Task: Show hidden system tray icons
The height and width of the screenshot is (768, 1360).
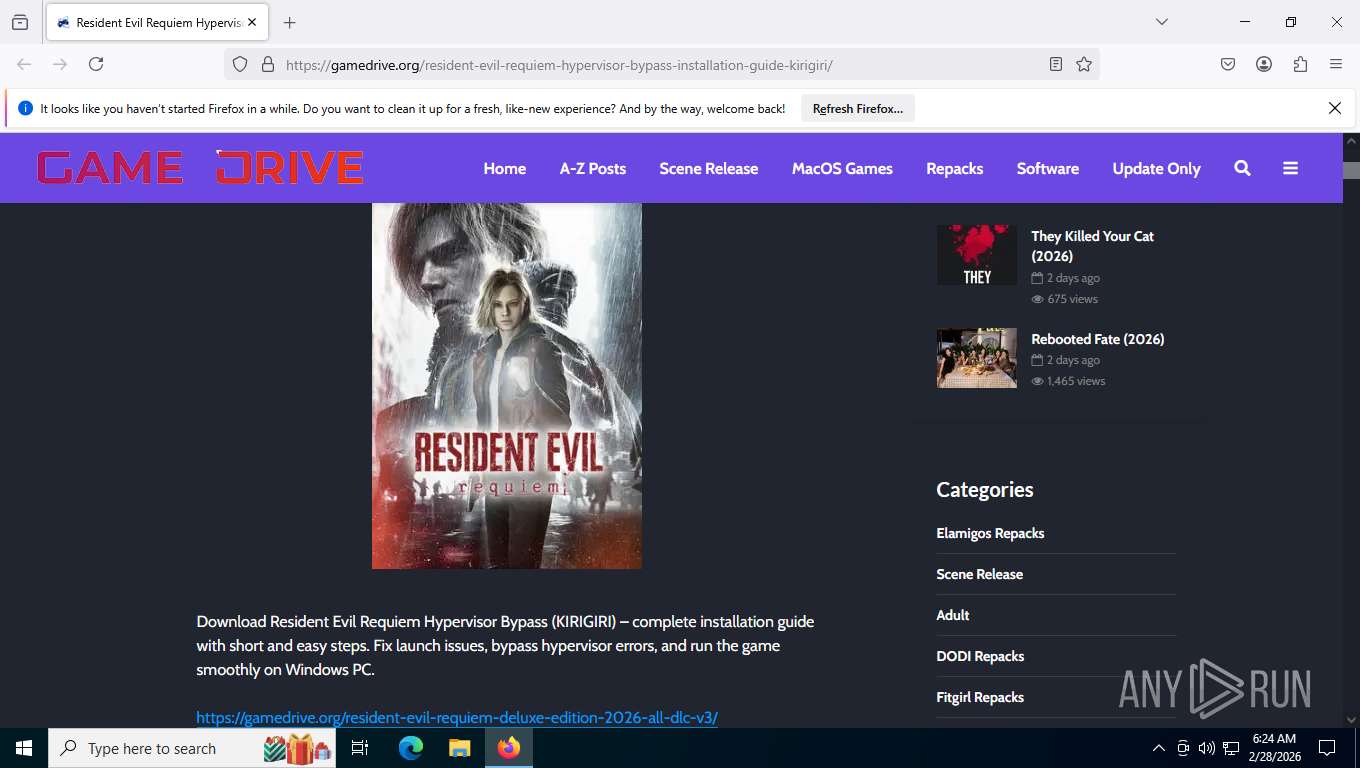Action: click(x=1159, y=748)
